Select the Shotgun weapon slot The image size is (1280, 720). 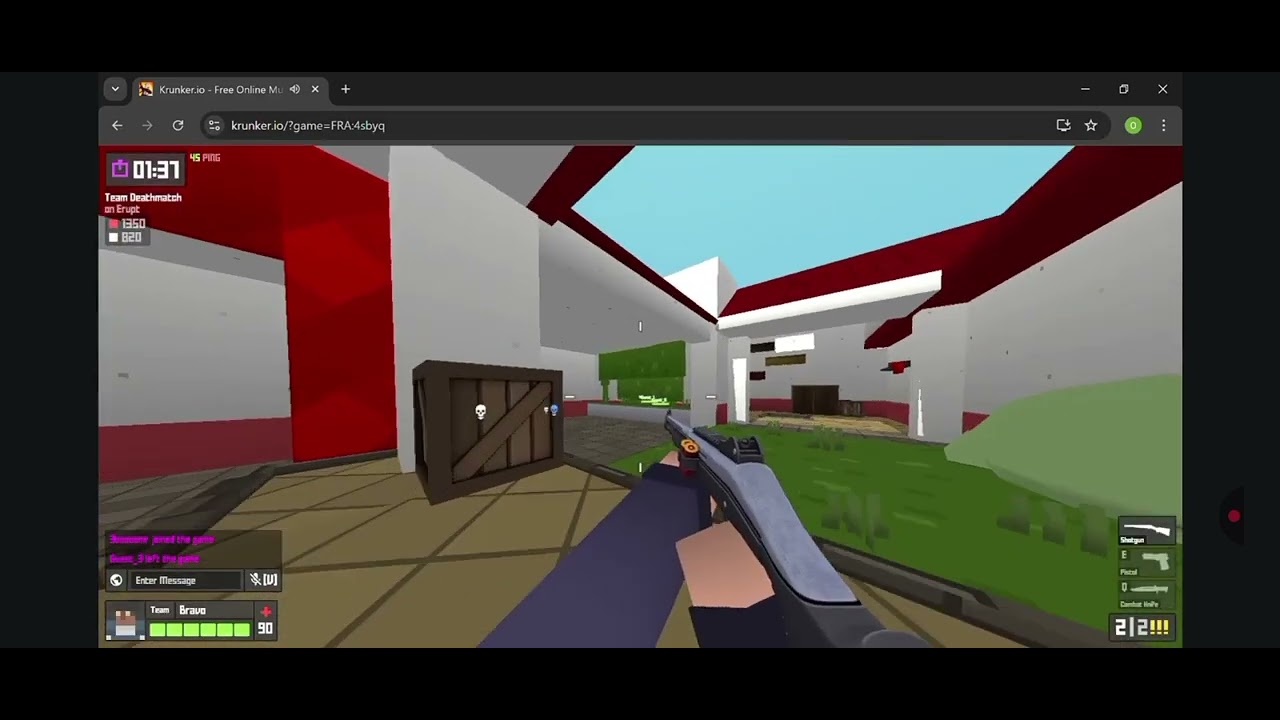point(1146,531)
